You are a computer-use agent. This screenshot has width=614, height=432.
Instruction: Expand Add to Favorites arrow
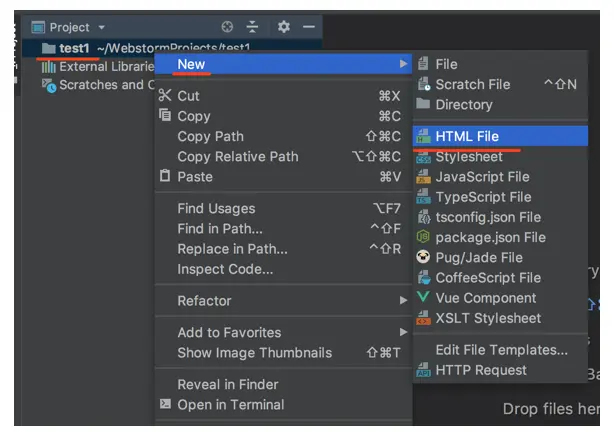point(403,332)
